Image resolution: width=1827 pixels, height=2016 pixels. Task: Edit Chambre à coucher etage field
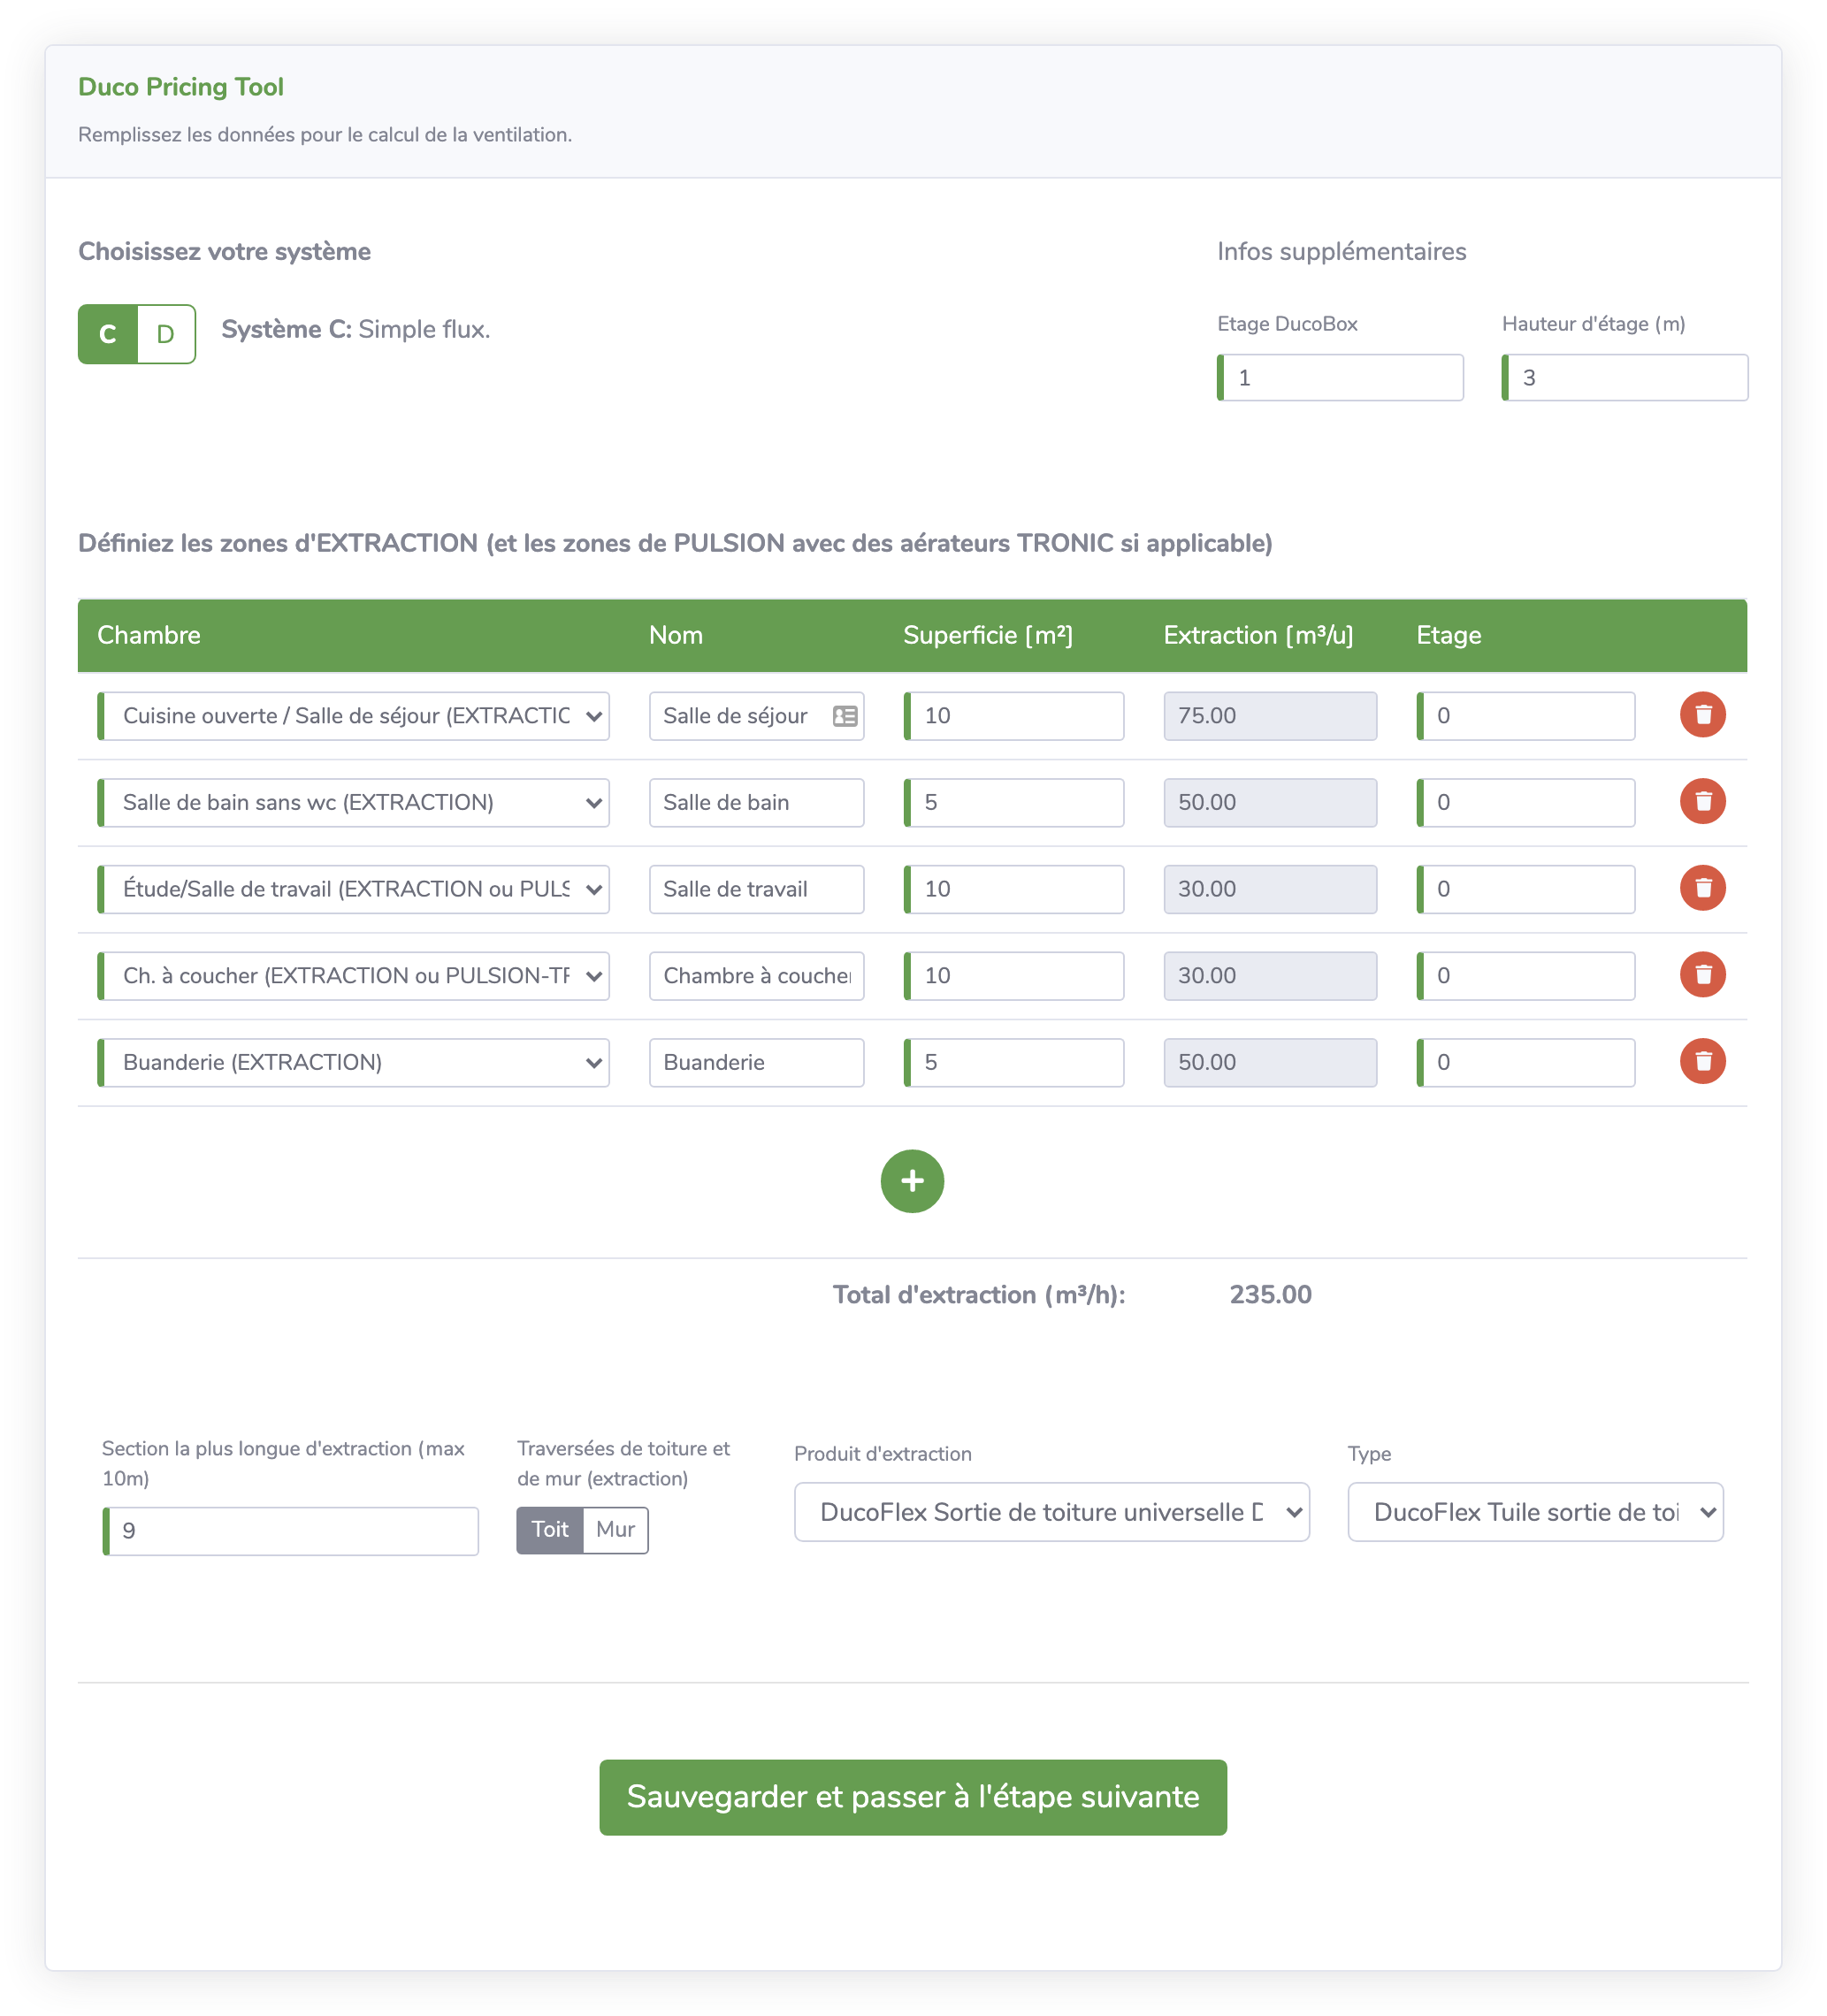click(x=1526, y=976)
